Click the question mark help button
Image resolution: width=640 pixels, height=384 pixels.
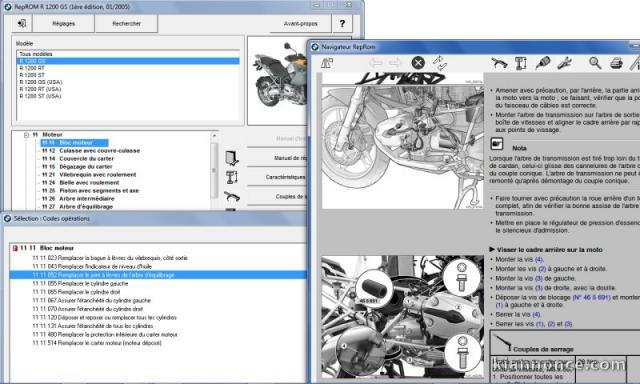tap(342, 24)
